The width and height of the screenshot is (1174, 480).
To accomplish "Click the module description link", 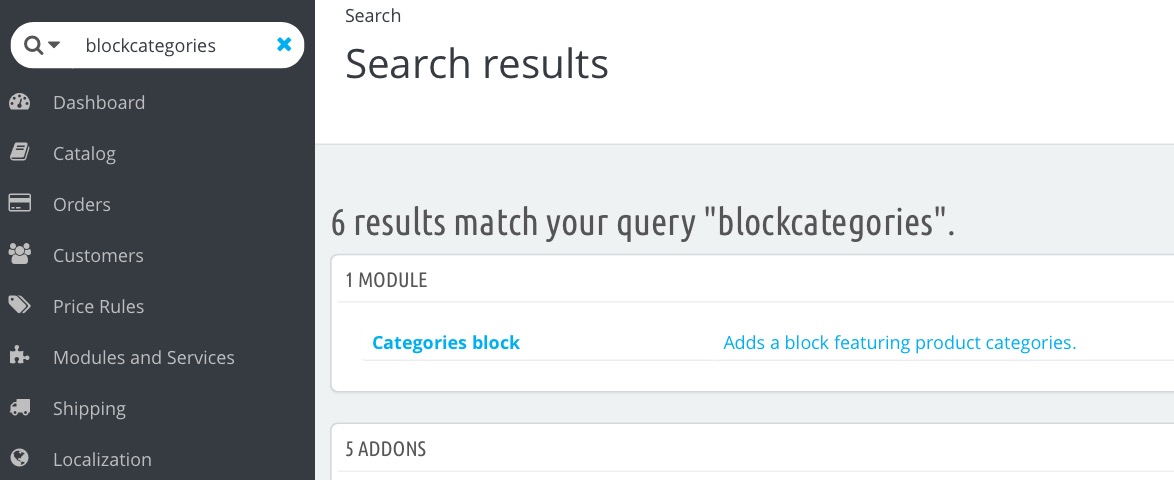I will coord(899,343).
